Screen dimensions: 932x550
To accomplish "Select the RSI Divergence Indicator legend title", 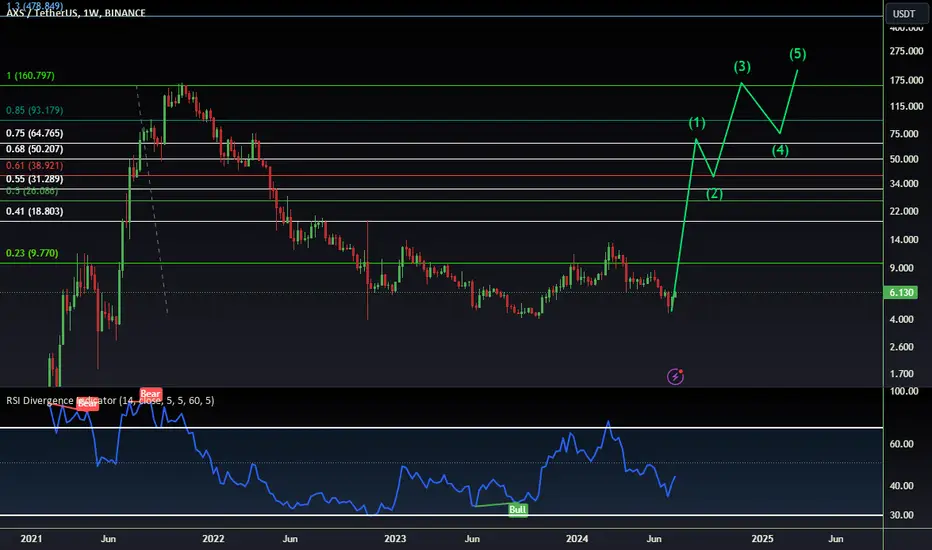I will coord(110,401).
